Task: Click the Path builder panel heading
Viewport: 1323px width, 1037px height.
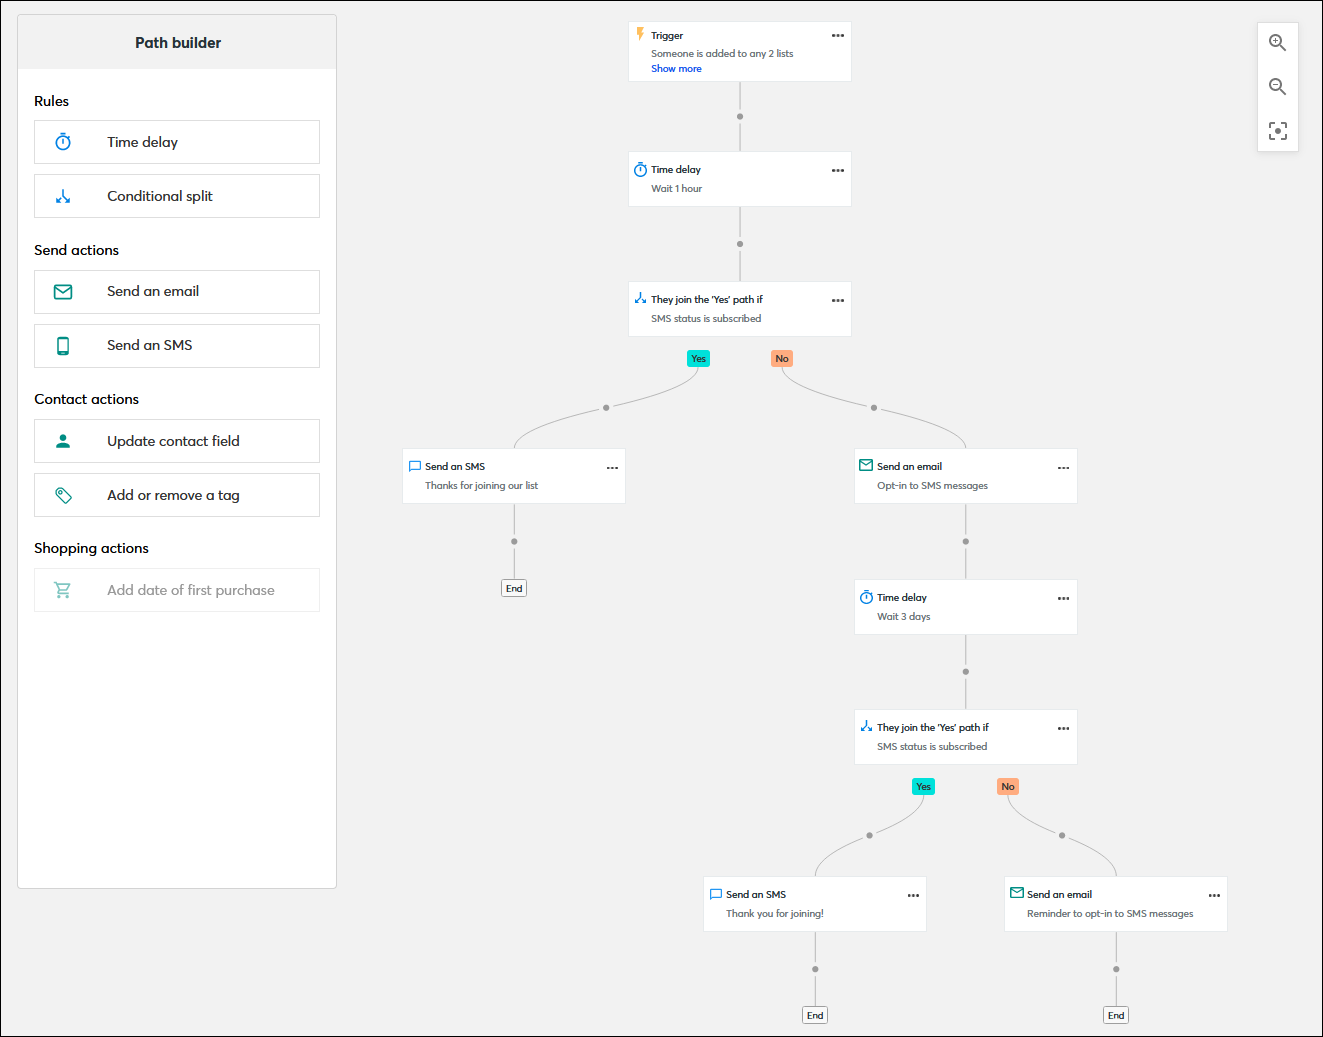Action: pyautogui.click(x=178, y=43)
